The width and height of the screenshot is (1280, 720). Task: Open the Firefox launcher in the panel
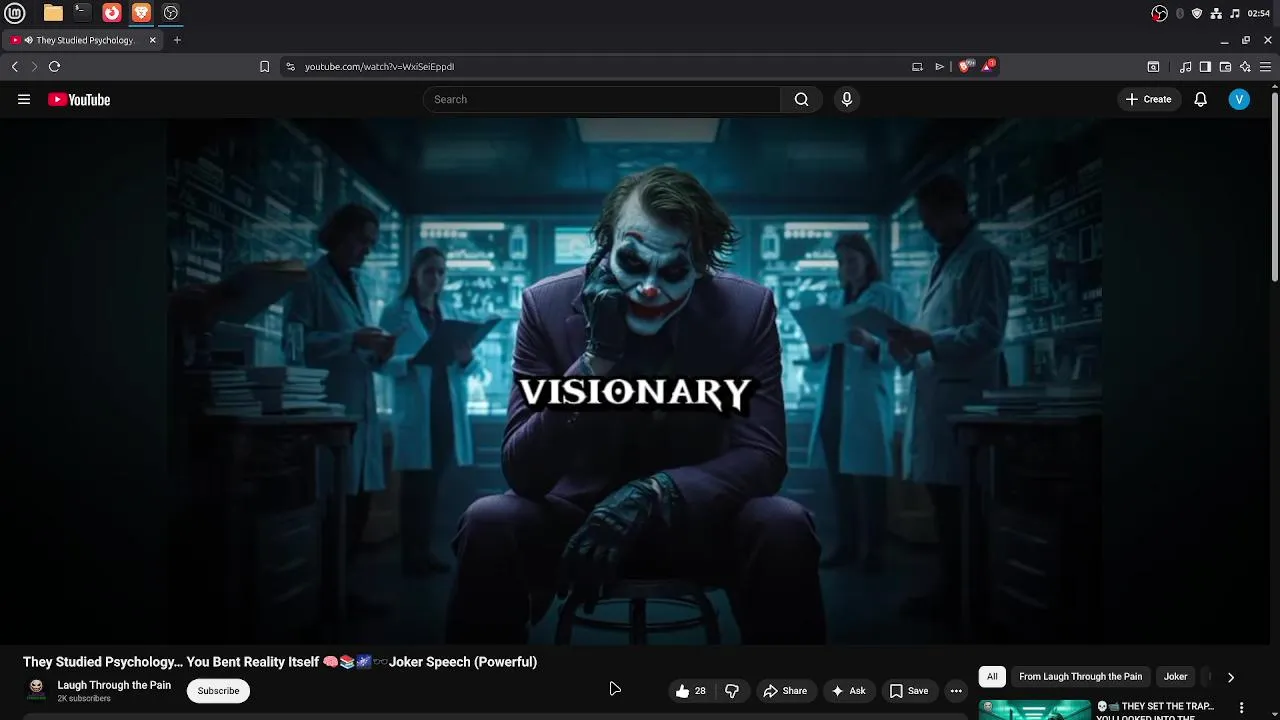[x=112, y=13]
